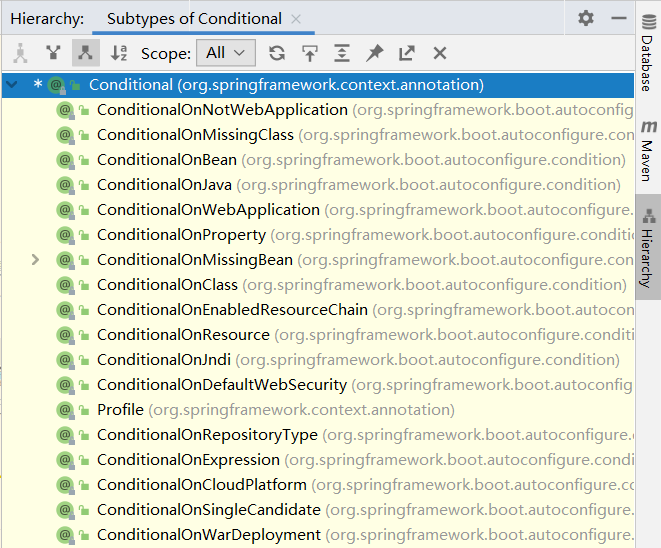Click the annotation icon beside ConditionalOnBean
Viewport: 661px width, 548px height.
tap(65, 160)
